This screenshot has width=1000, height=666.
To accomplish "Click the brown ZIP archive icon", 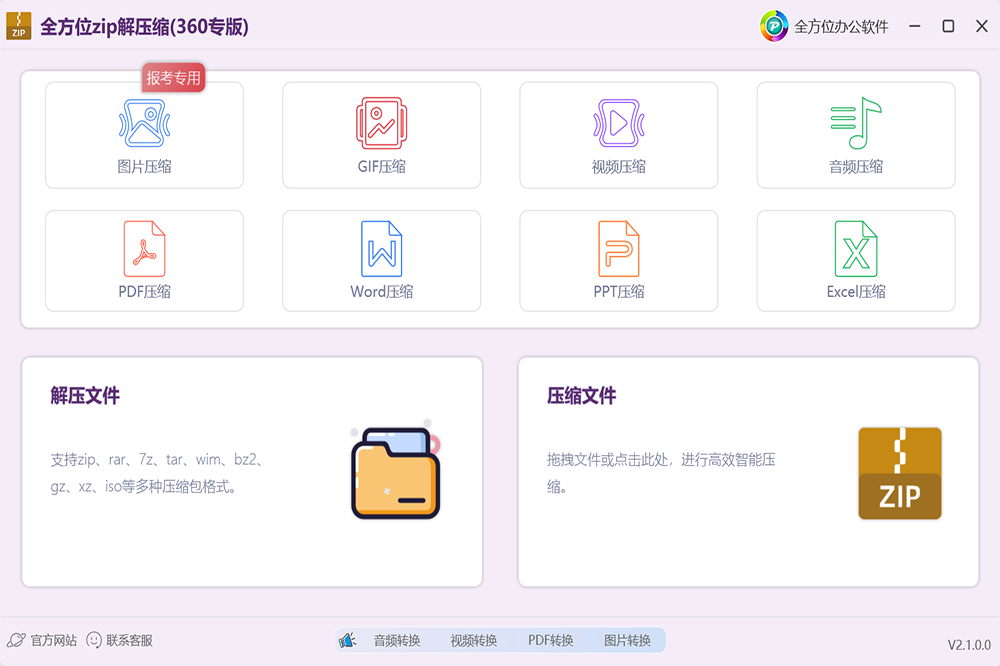I will pyautogui.click(x=899, y=473).
